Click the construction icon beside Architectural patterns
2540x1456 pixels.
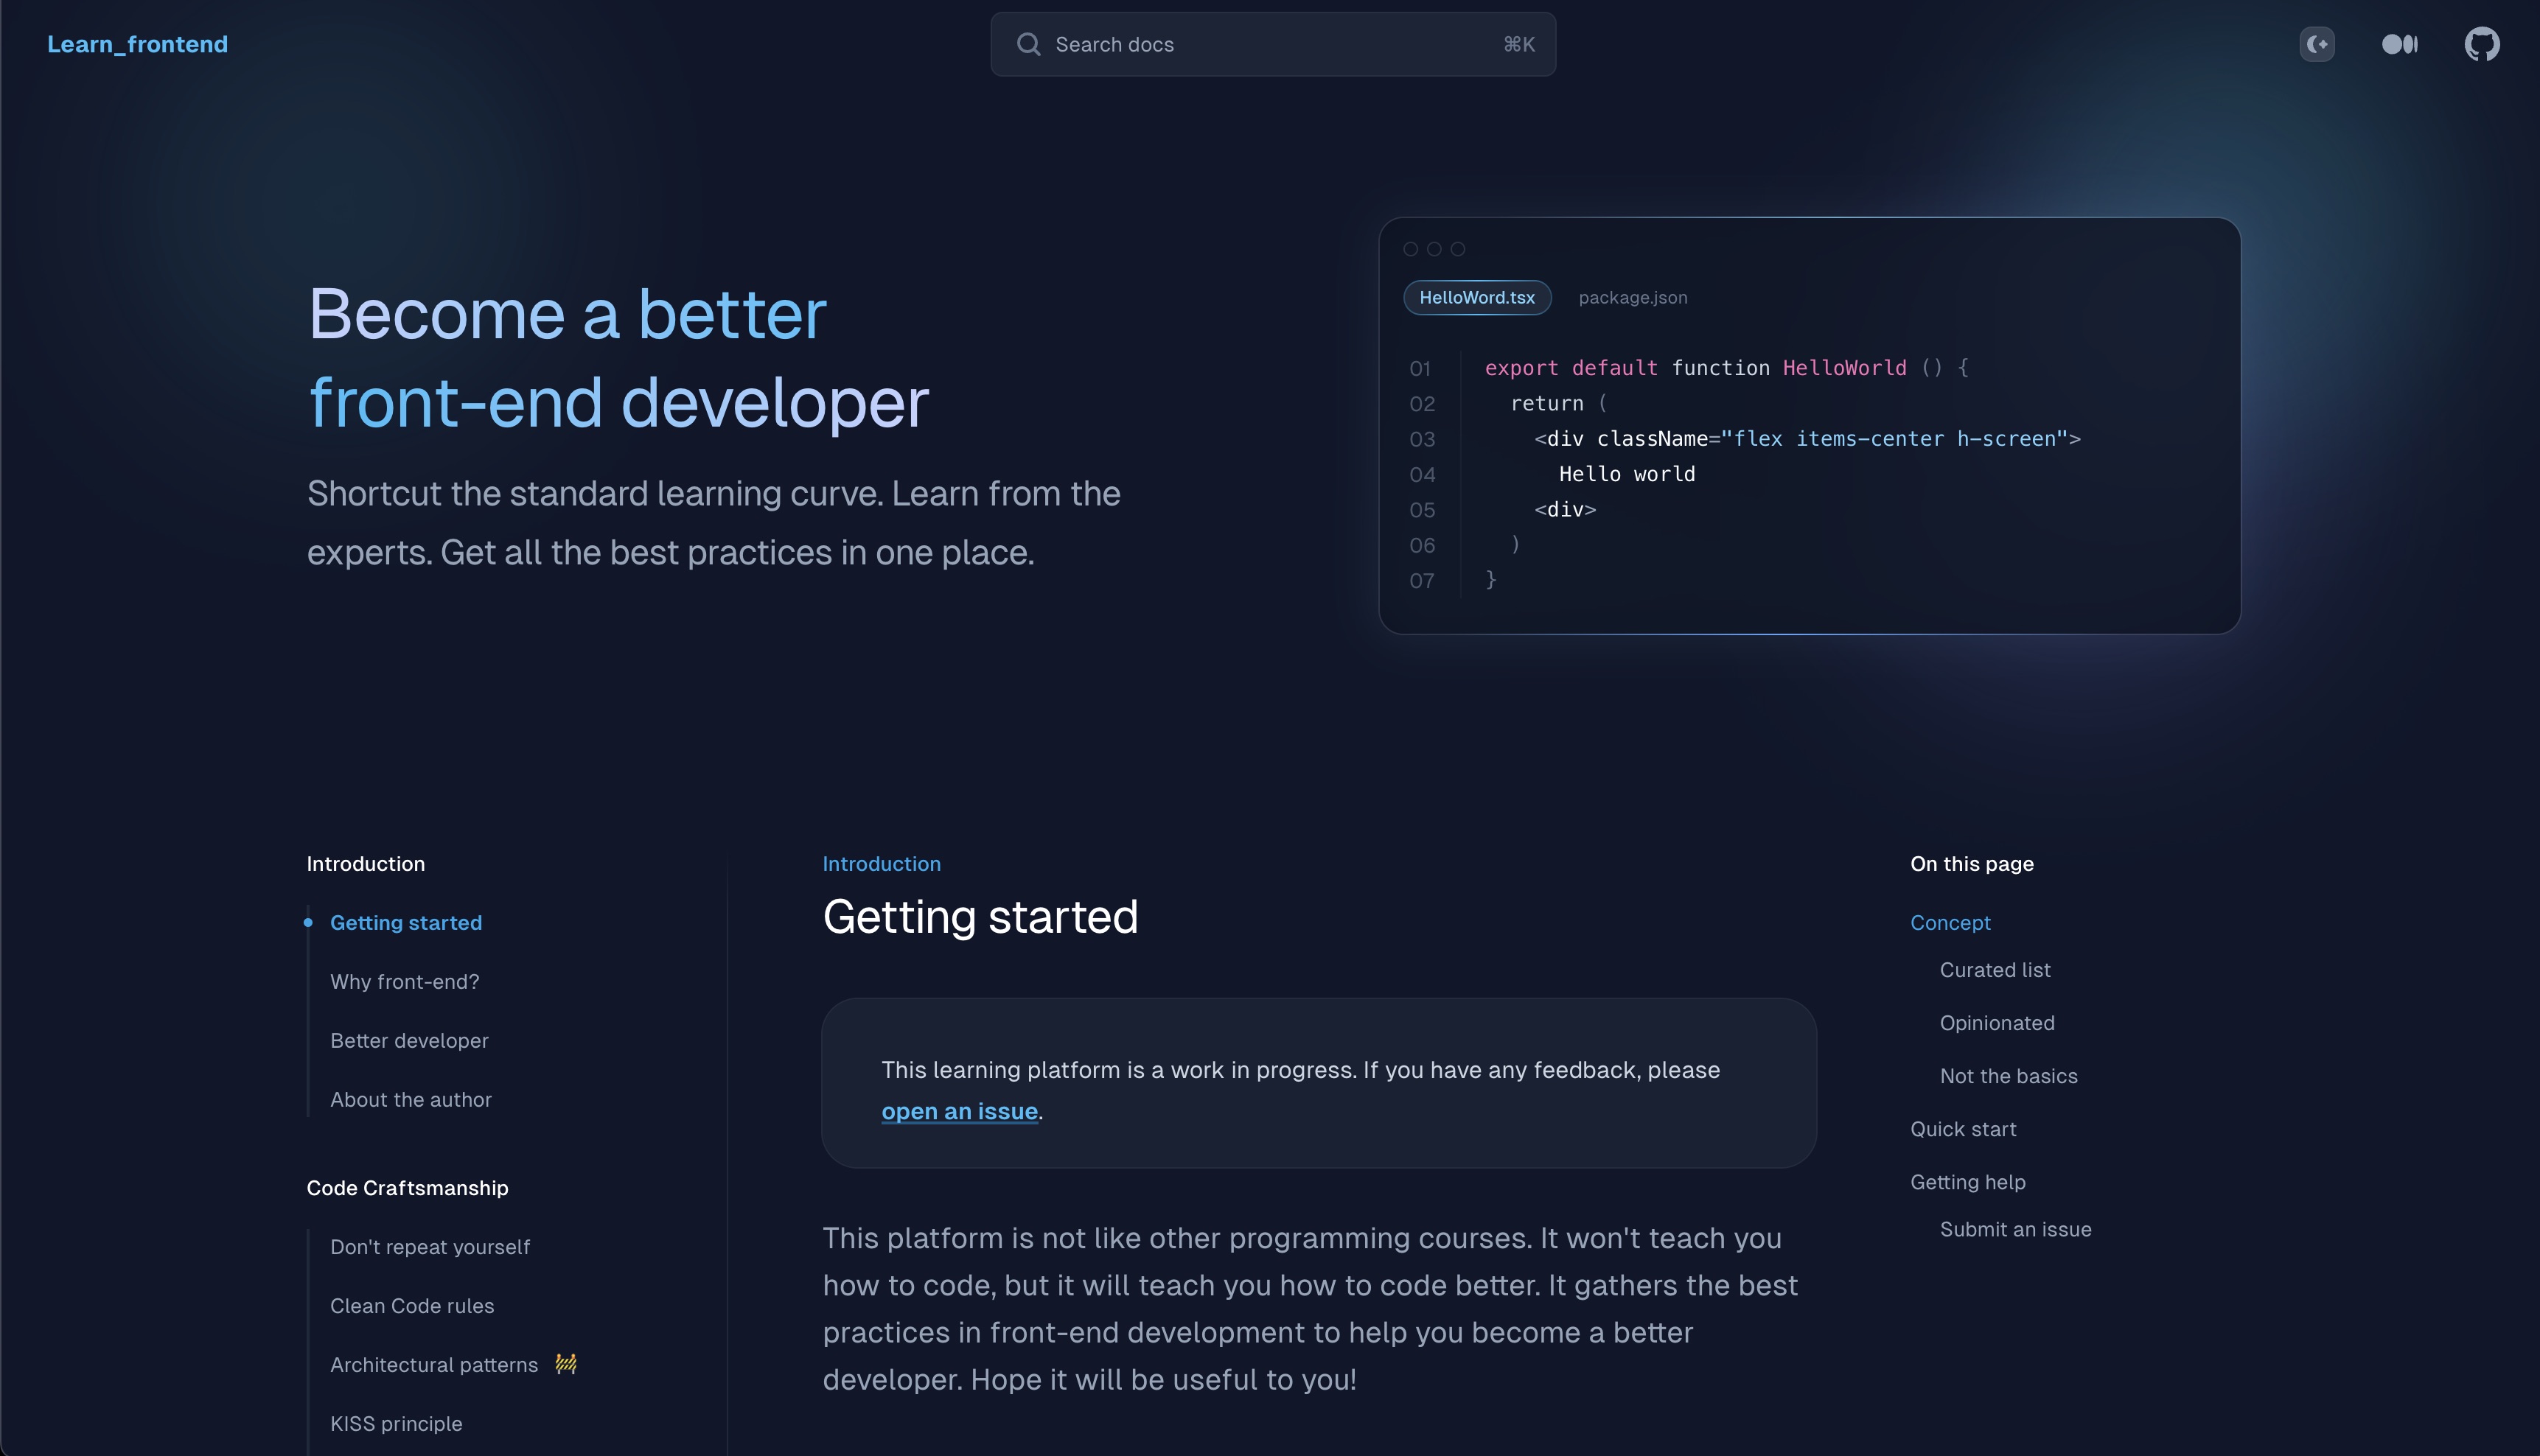click(x=566, y=1364)
